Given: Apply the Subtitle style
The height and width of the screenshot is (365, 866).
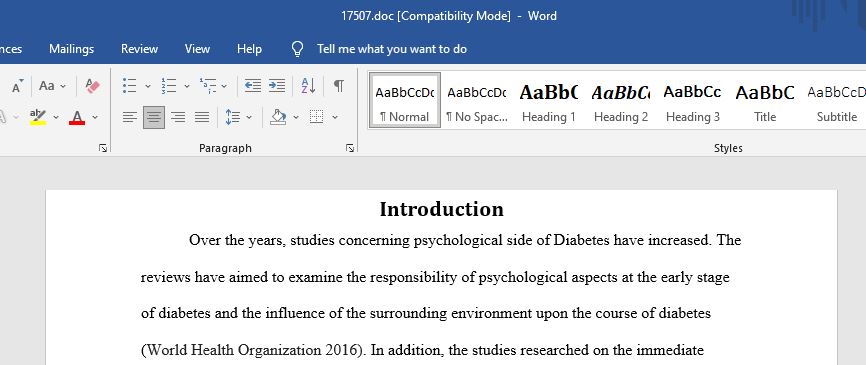Looking at the screenshot, I should 836,100.
